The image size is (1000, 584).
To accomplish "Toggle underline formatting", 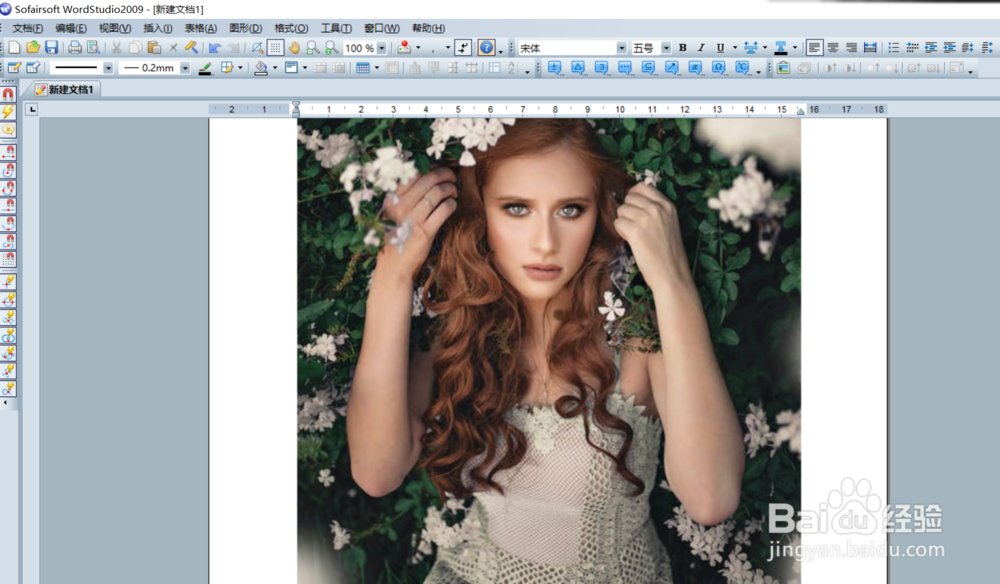I will [x=720, y=48].
